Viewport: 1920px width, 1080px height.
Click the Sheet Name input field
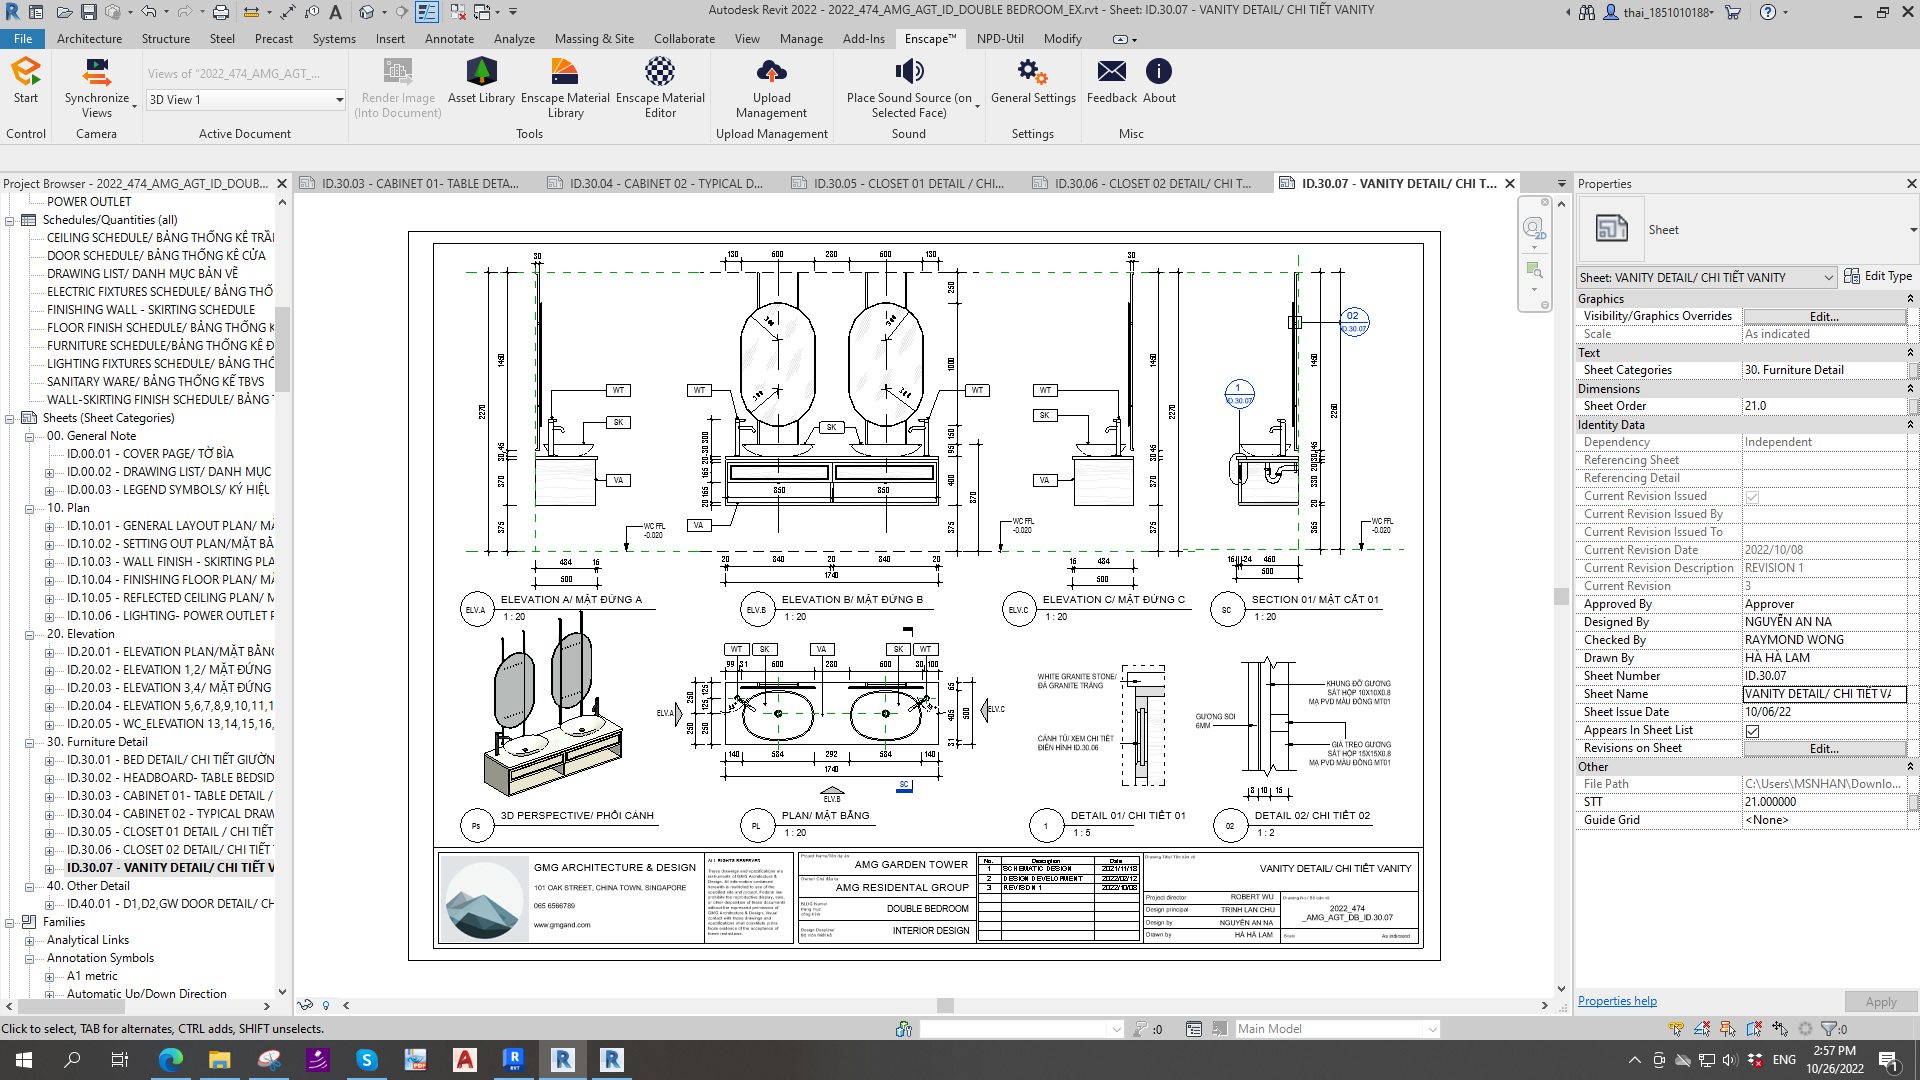(x=1824, y=694)
